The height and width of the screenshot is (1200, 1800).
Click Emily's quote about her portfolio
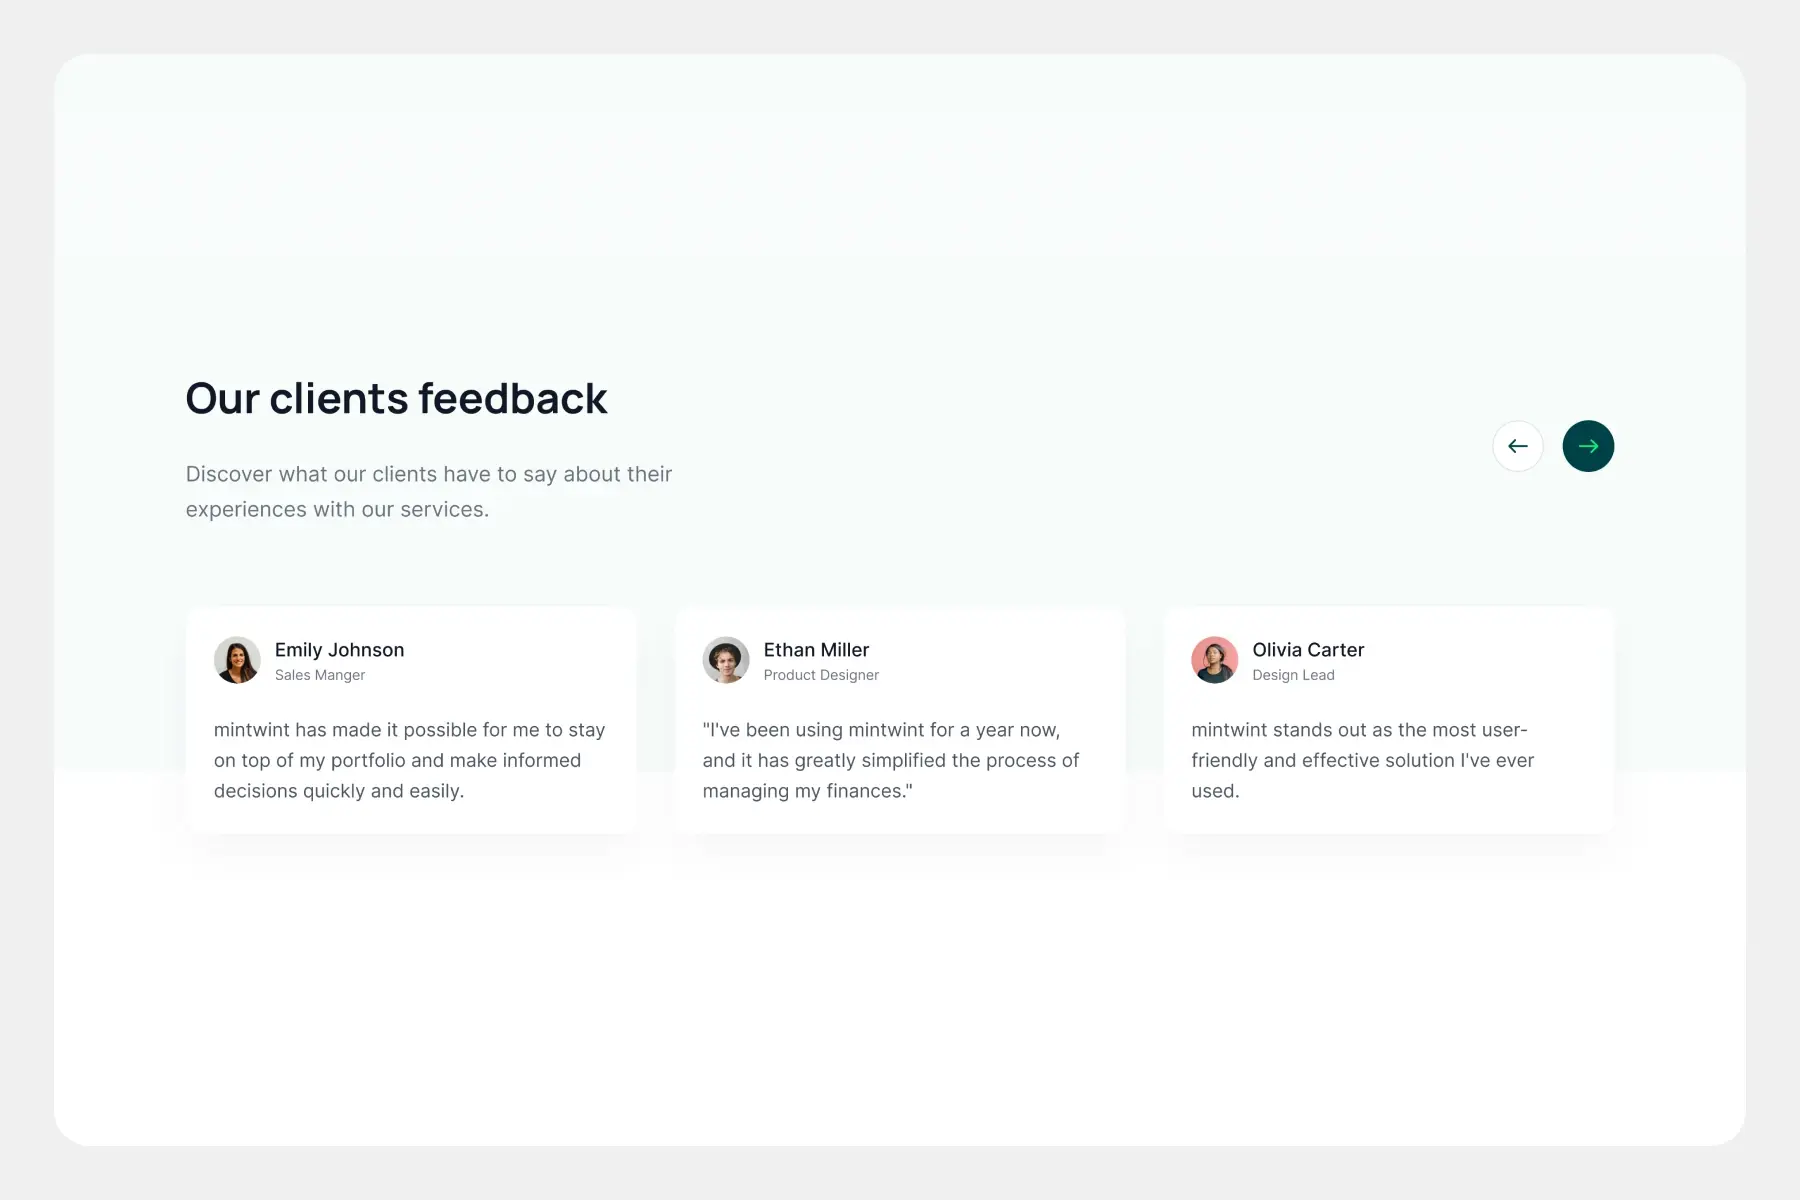click(x=409, y=760)
